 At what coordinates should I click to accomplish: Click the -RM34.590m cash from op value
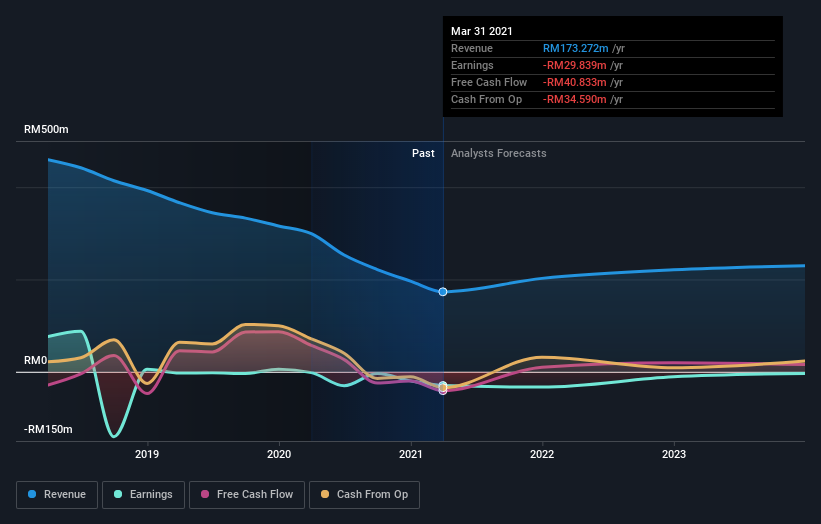pyautogui.click(x=574, y=99)
